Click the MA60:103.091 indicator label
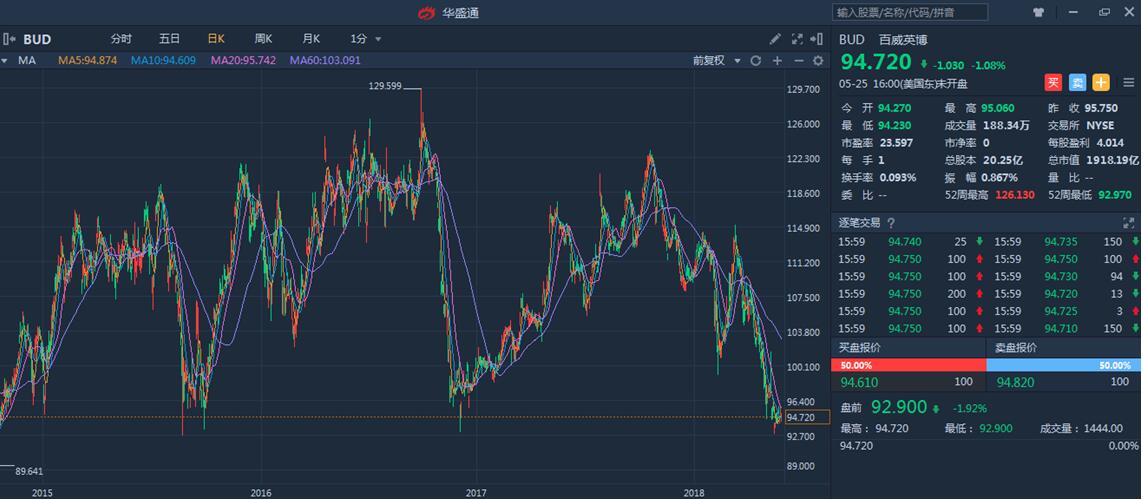 tap(325, 60)
